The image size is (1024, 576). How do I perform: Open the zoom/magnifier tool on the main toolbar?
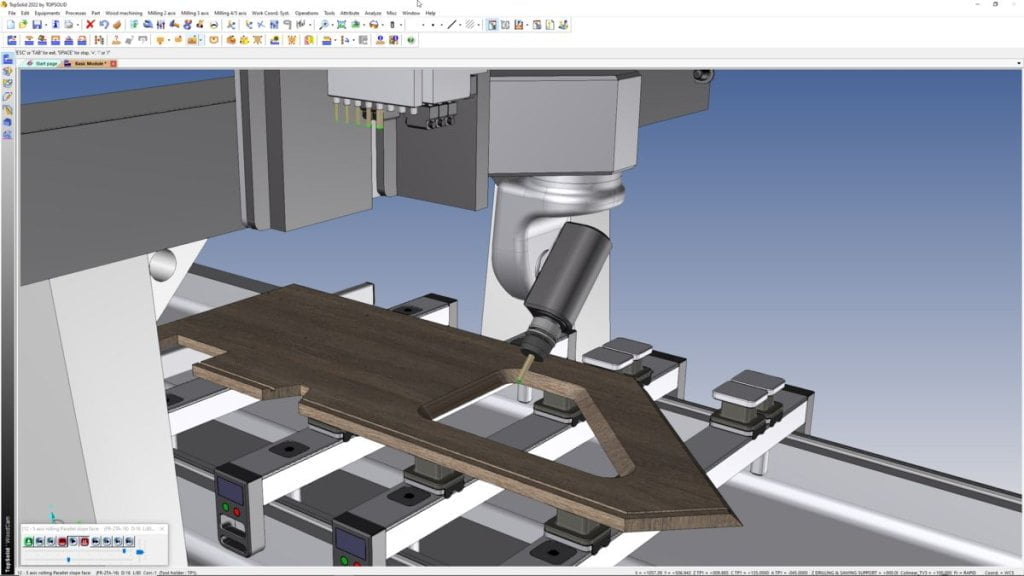click(x=324, y=28)
